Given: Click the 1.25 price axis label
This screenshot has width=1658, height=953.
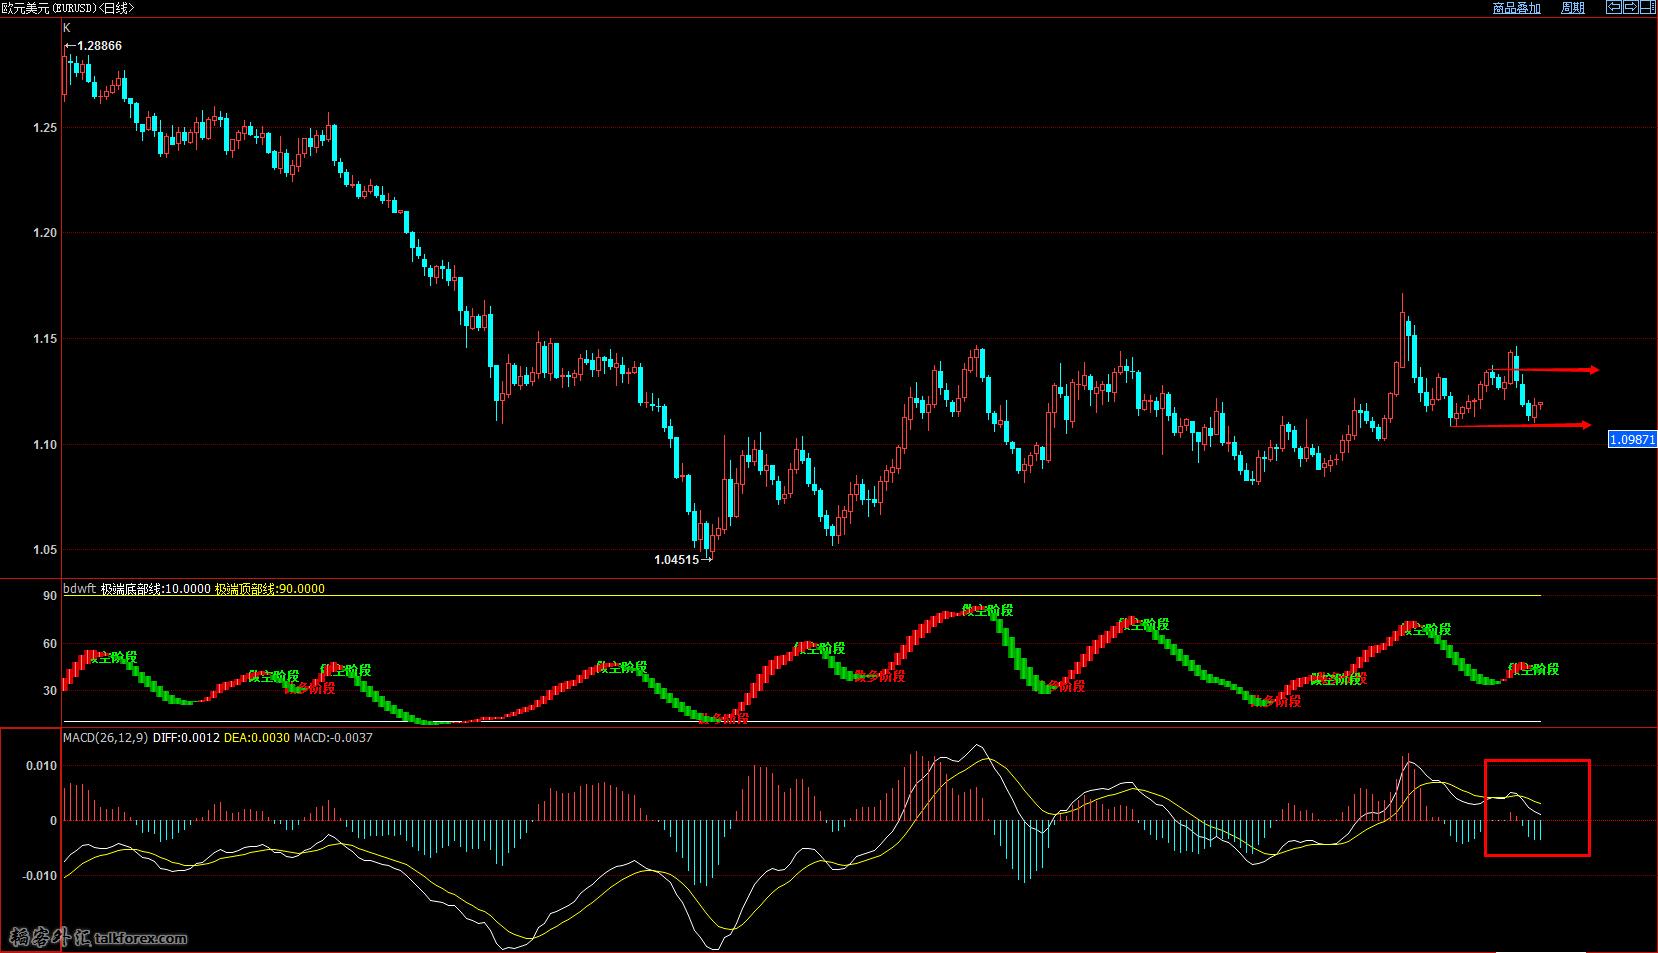Looking at the screenshot, I should pyautogui.click(x=44, y=128).
